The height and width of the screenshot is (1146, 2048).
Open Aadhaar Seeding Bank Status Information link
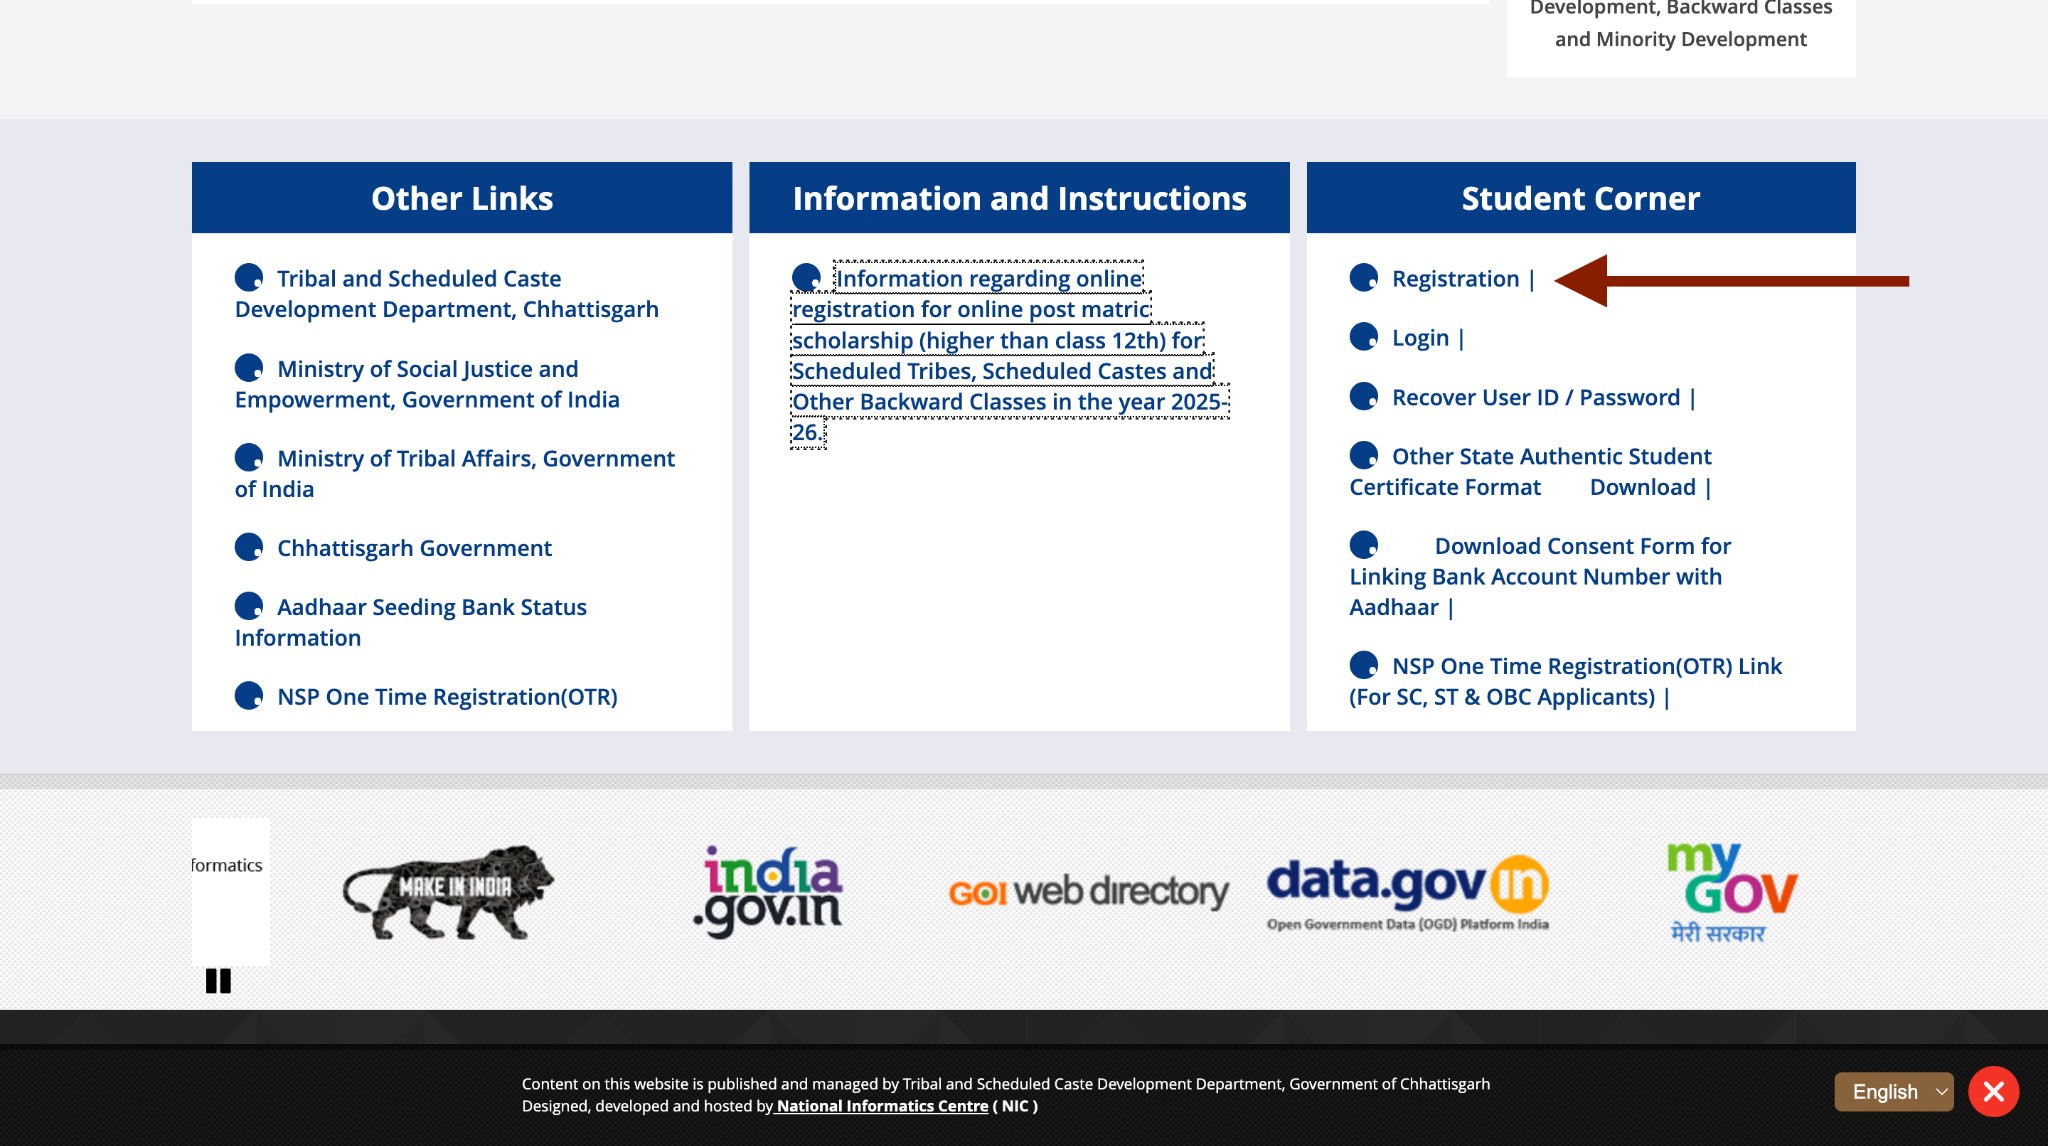[411, 623]
